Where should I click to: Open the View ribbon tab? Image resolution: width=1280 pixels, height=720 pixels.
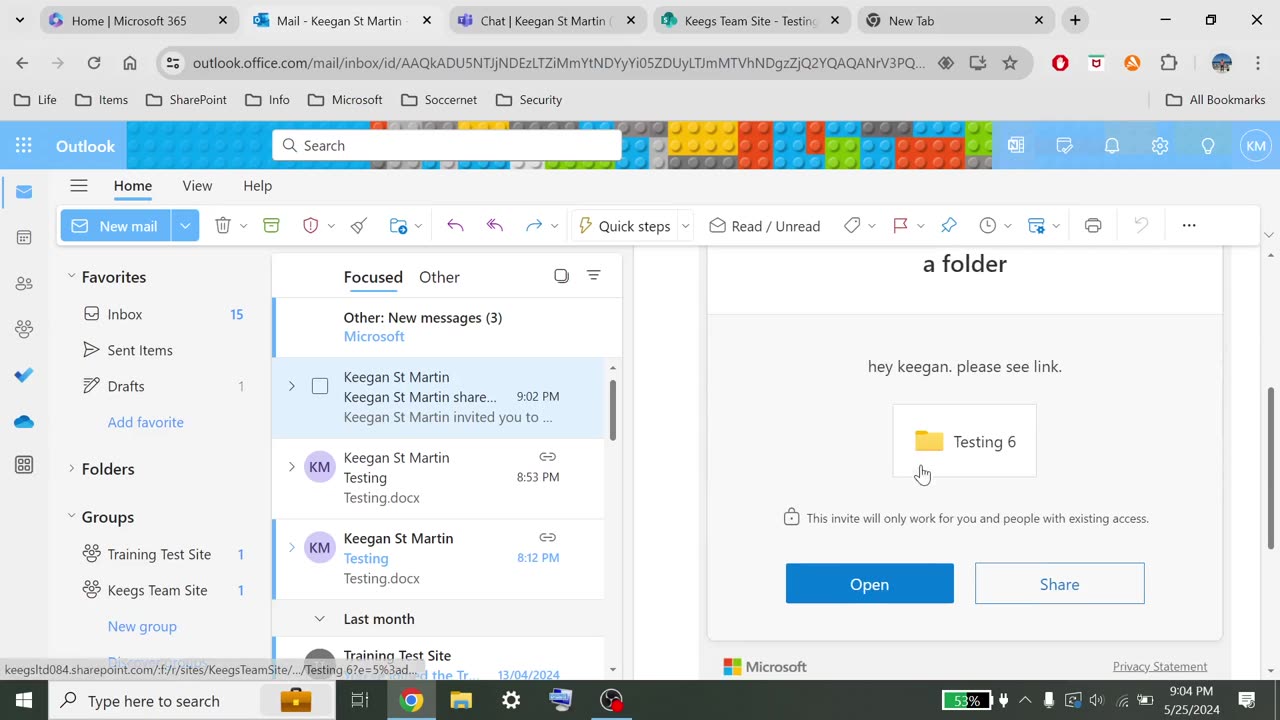click(197, 186)
